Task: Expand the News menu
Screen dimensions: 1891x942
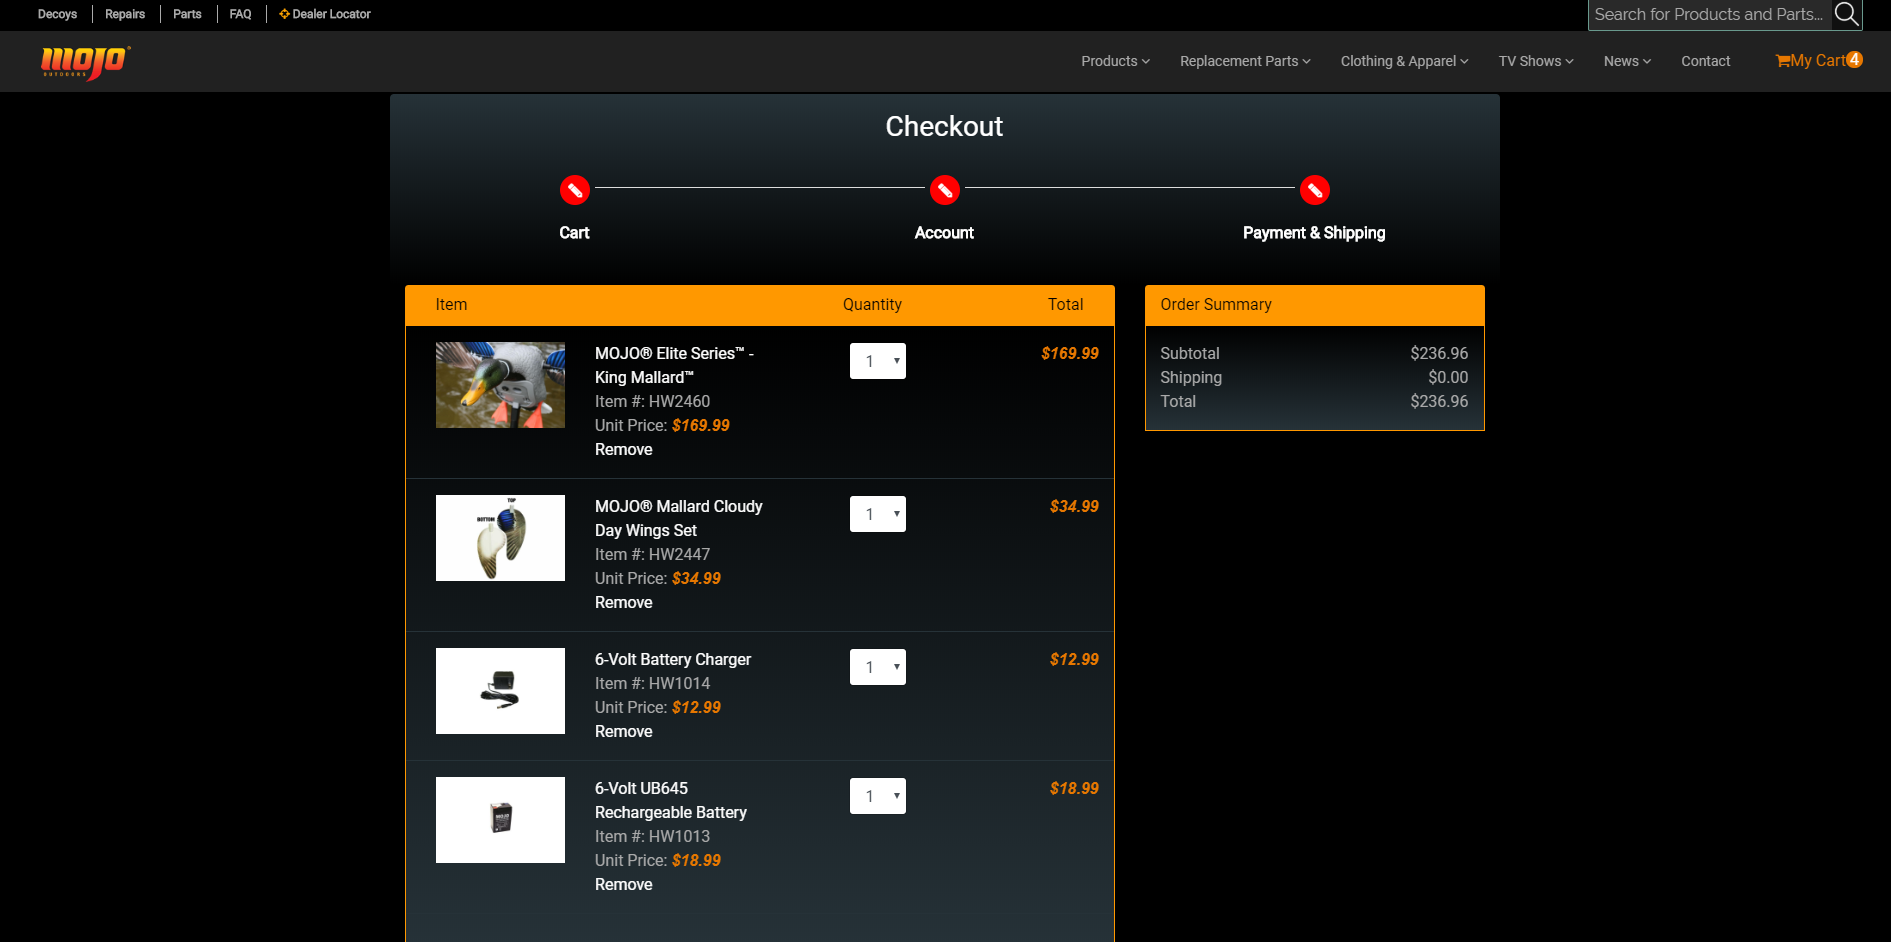Action: point(1627,61)
